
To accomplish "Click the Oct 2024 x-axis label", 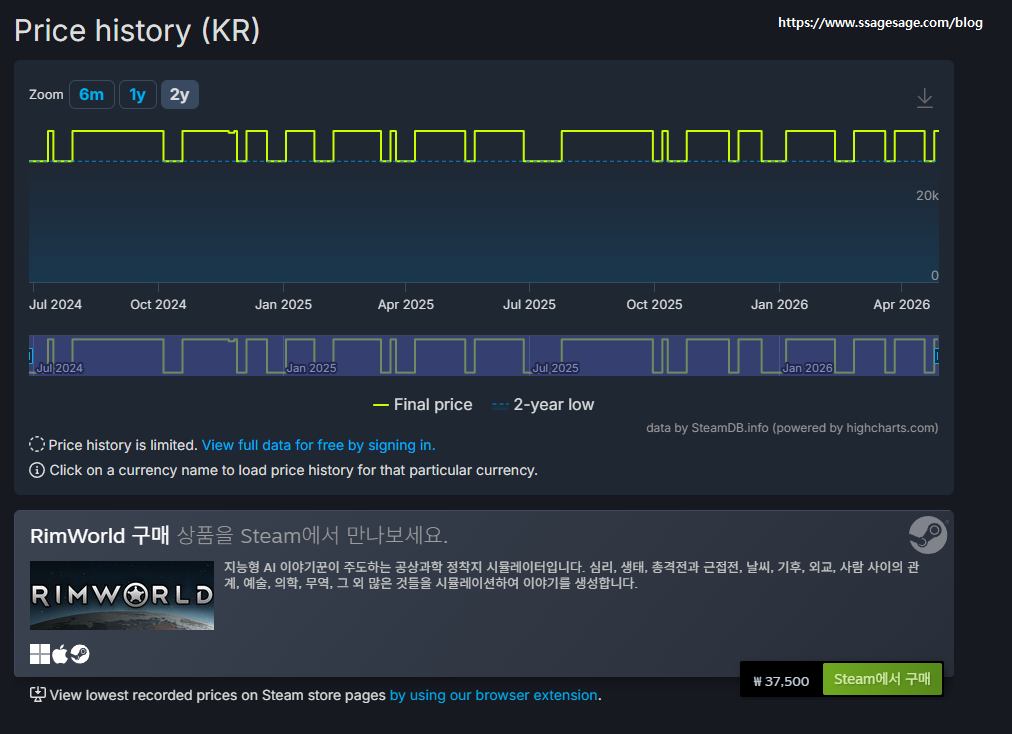I will (158, 305).
